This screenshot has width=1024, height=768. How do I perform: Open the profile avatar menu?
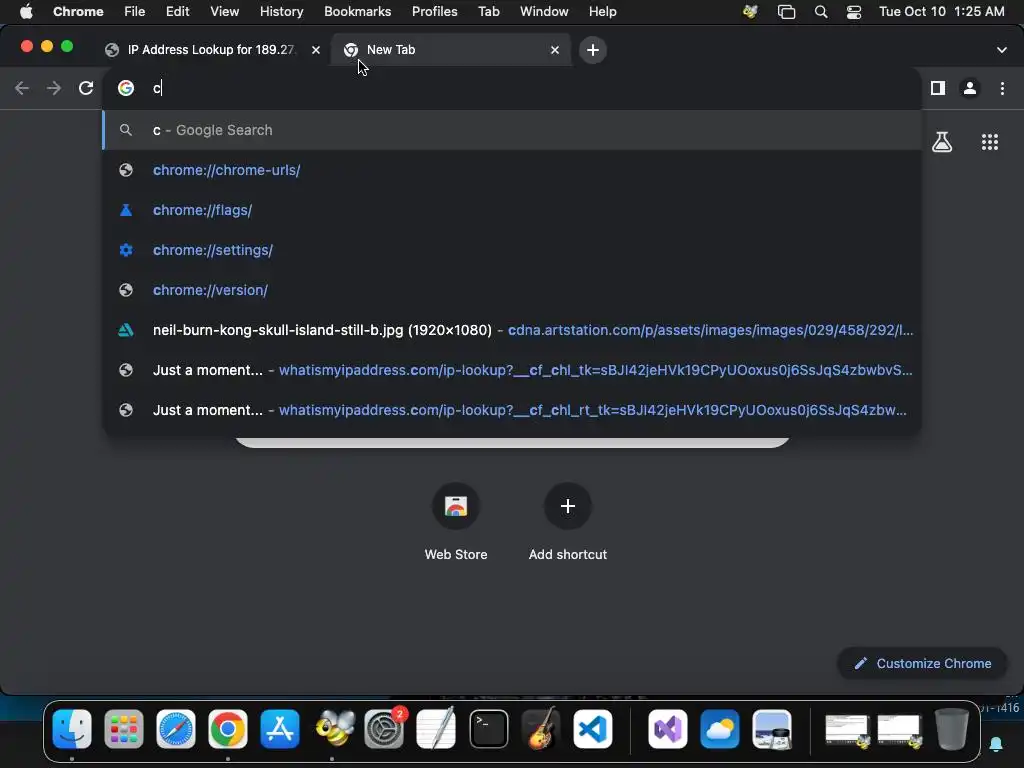(x=970, y=88)
